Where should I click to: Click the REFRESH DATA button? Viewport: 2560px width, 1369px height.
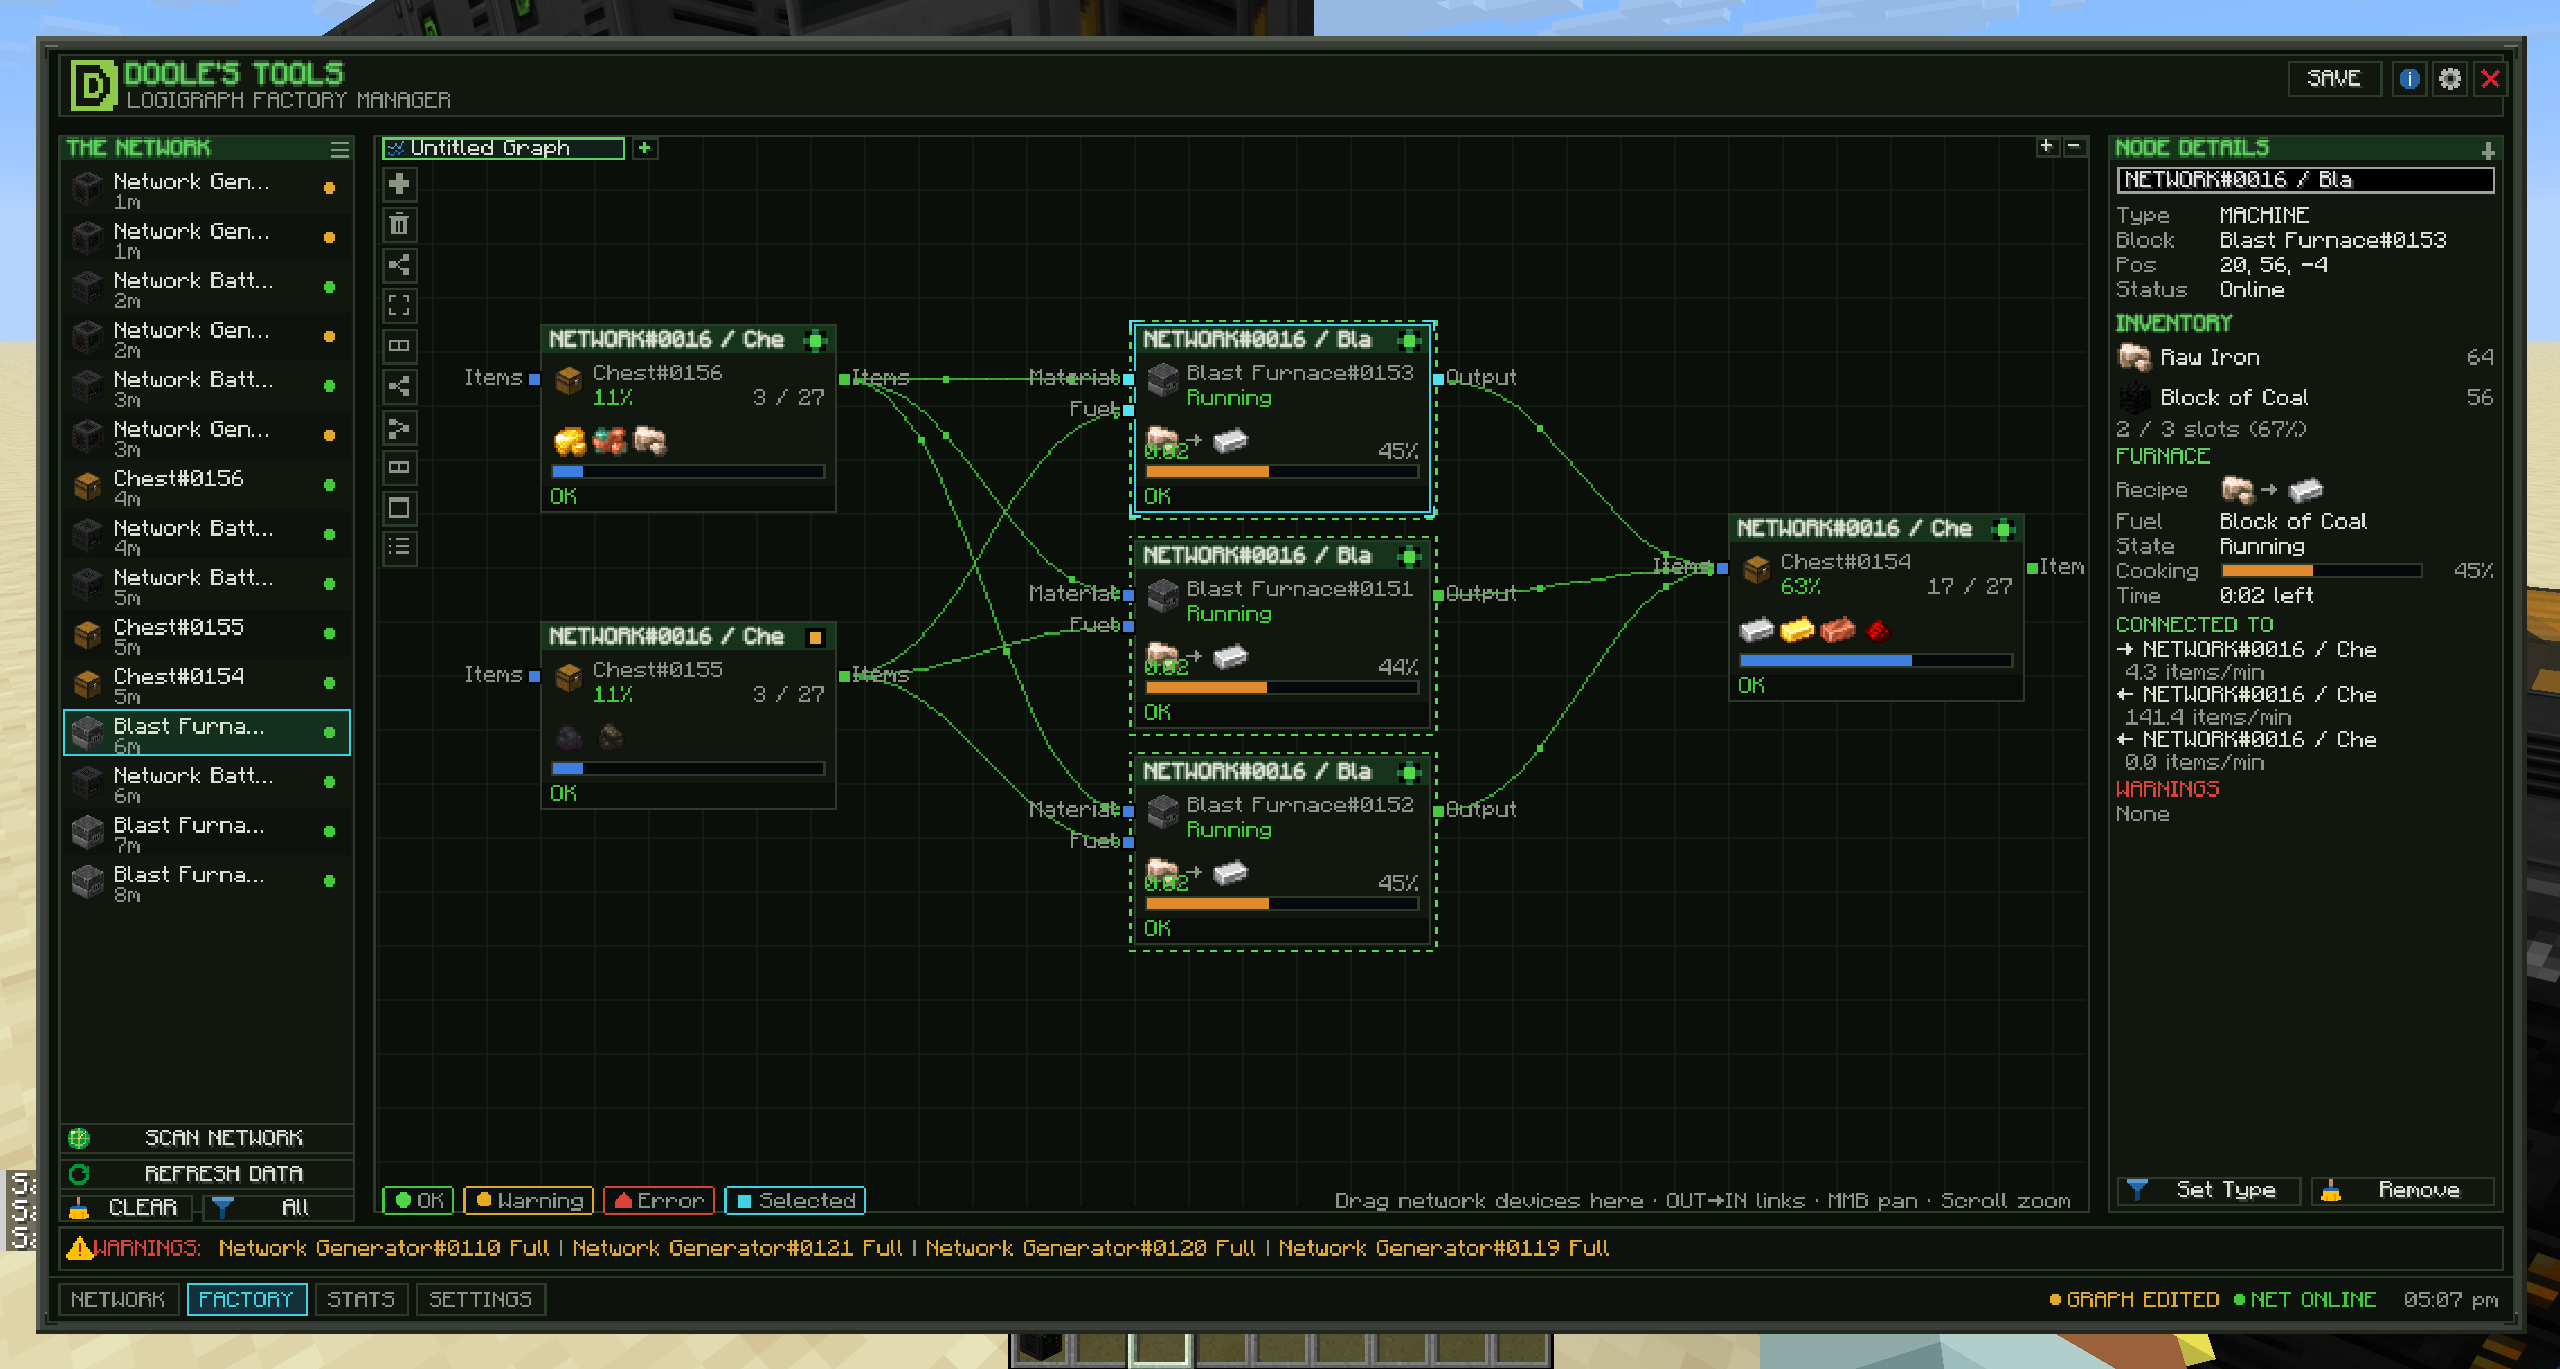pyautogui.click(x=207, y=1173)
